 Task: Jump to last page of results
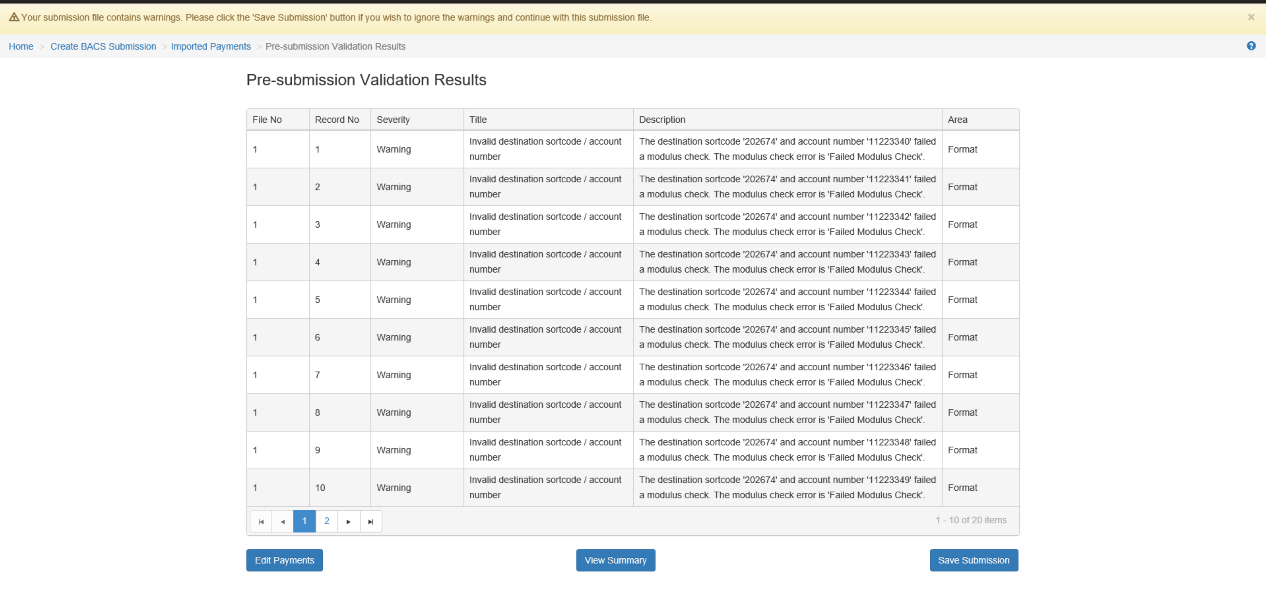tap(370, 521)
